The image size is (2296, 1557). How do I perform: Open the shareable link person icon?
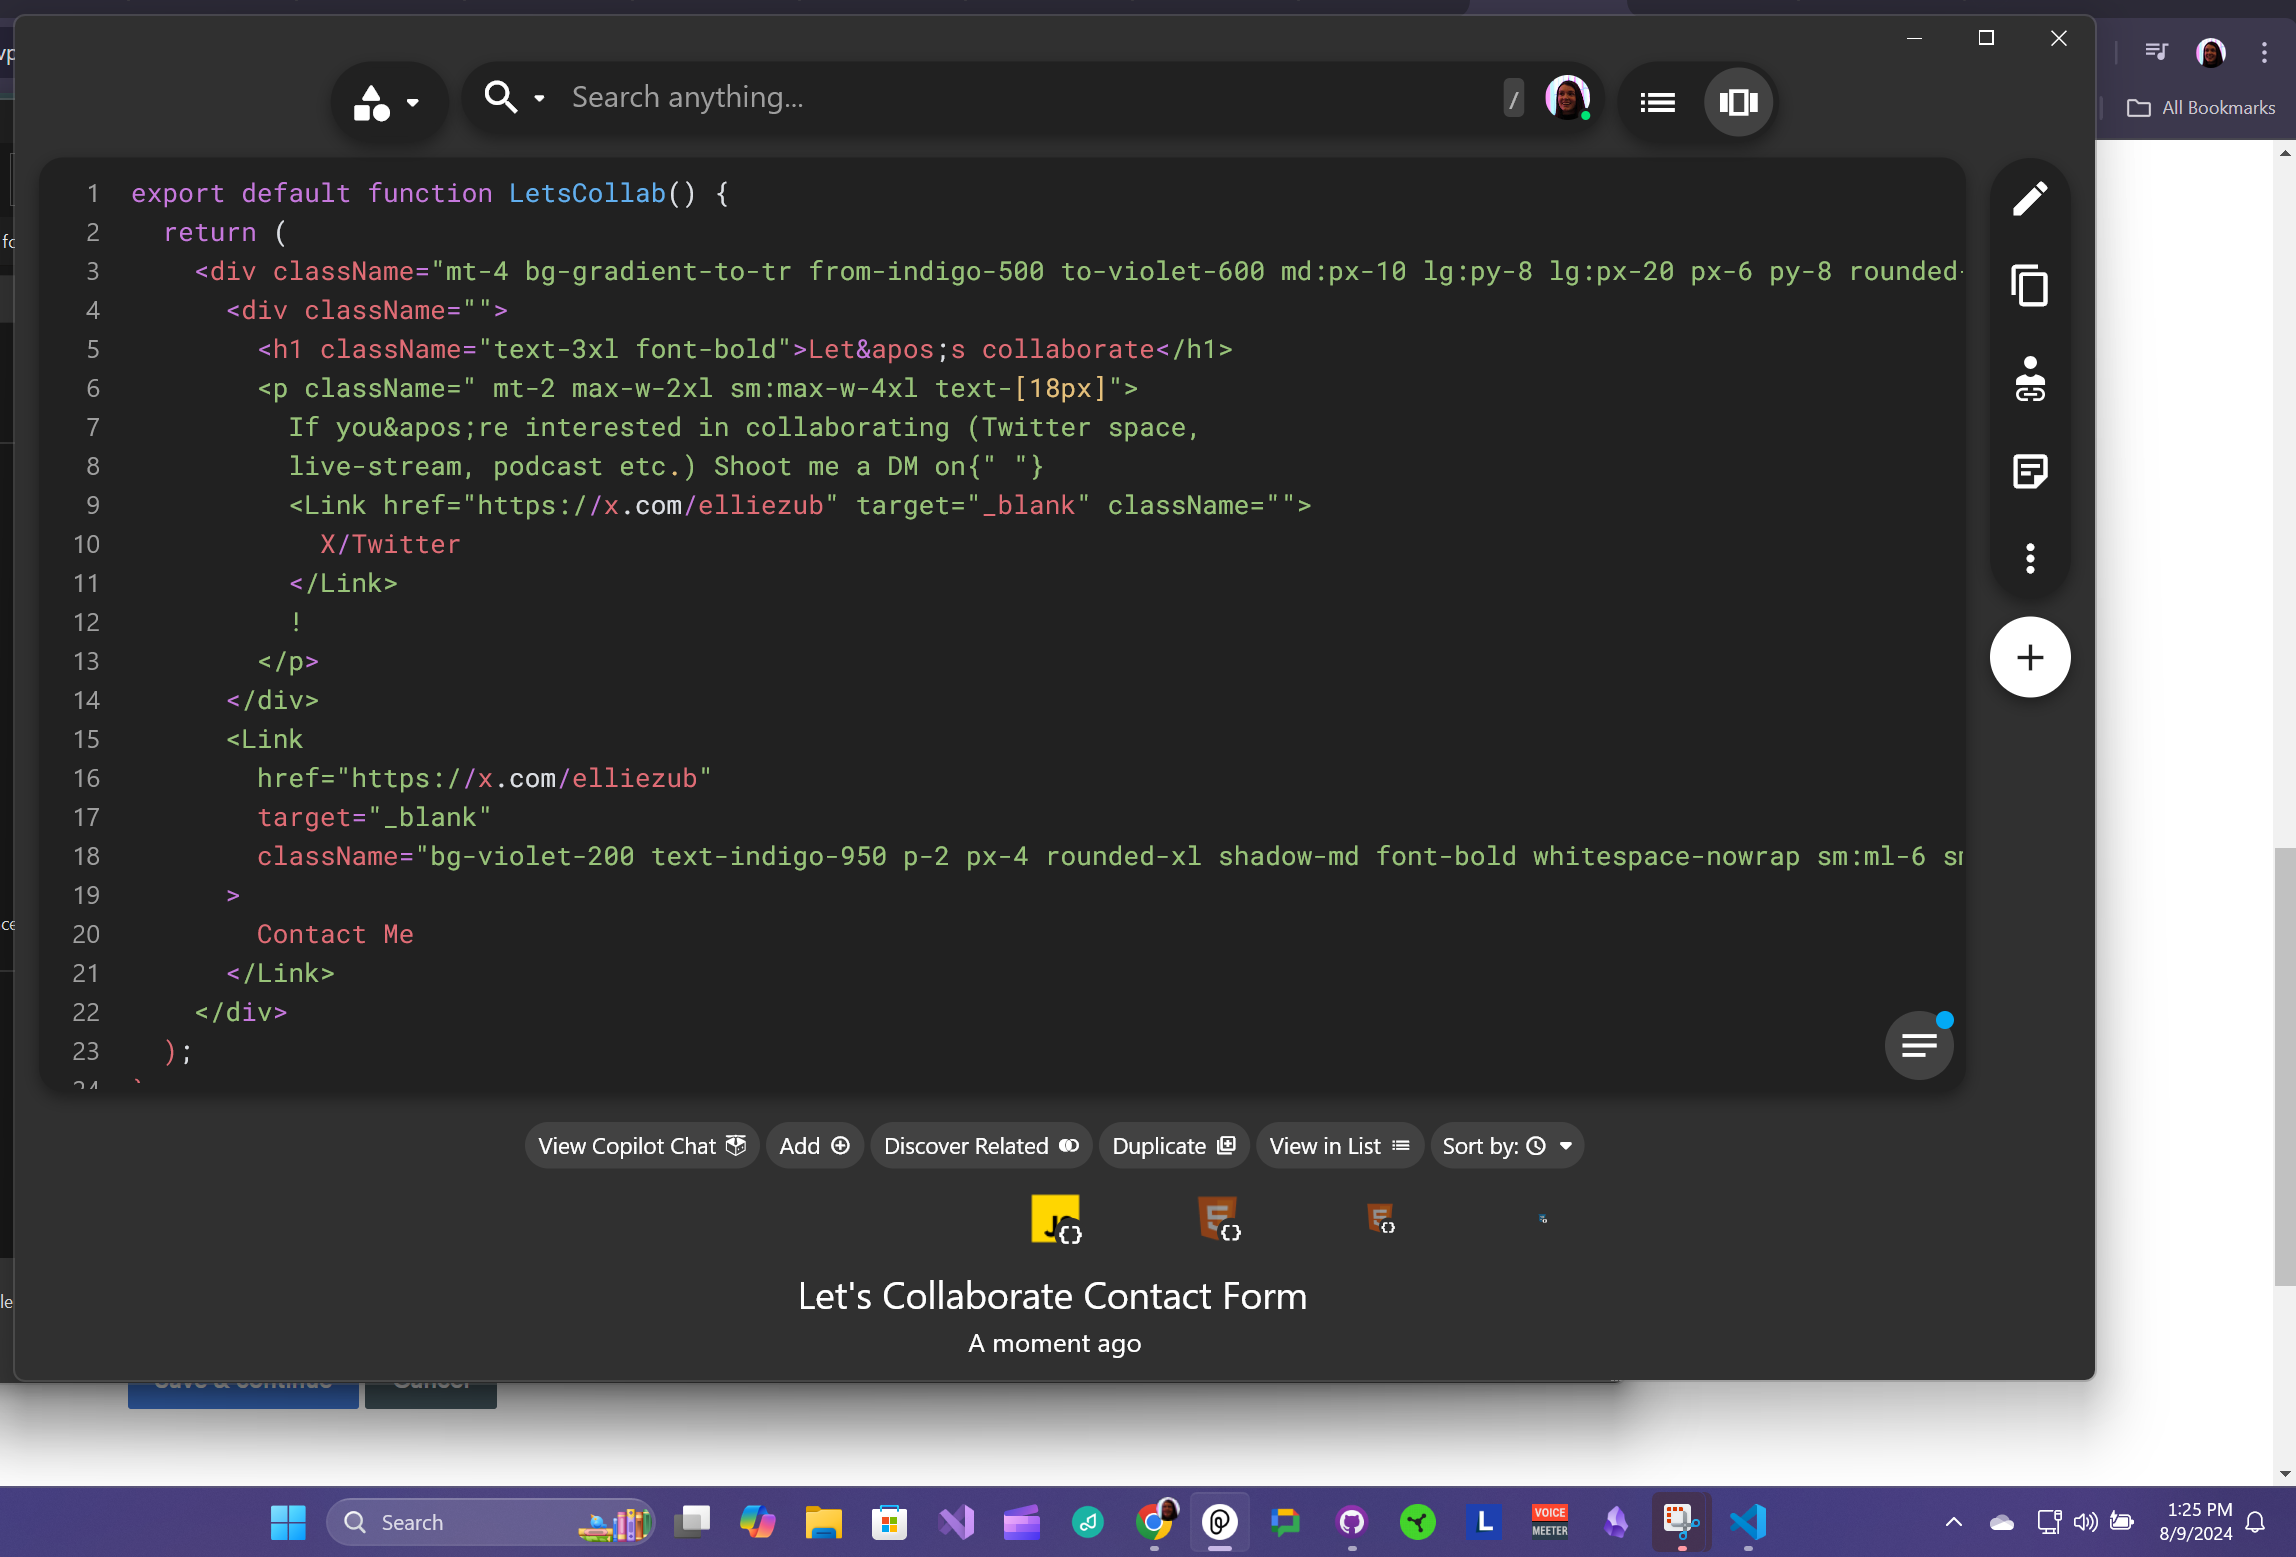click(x=2029, y=379)
